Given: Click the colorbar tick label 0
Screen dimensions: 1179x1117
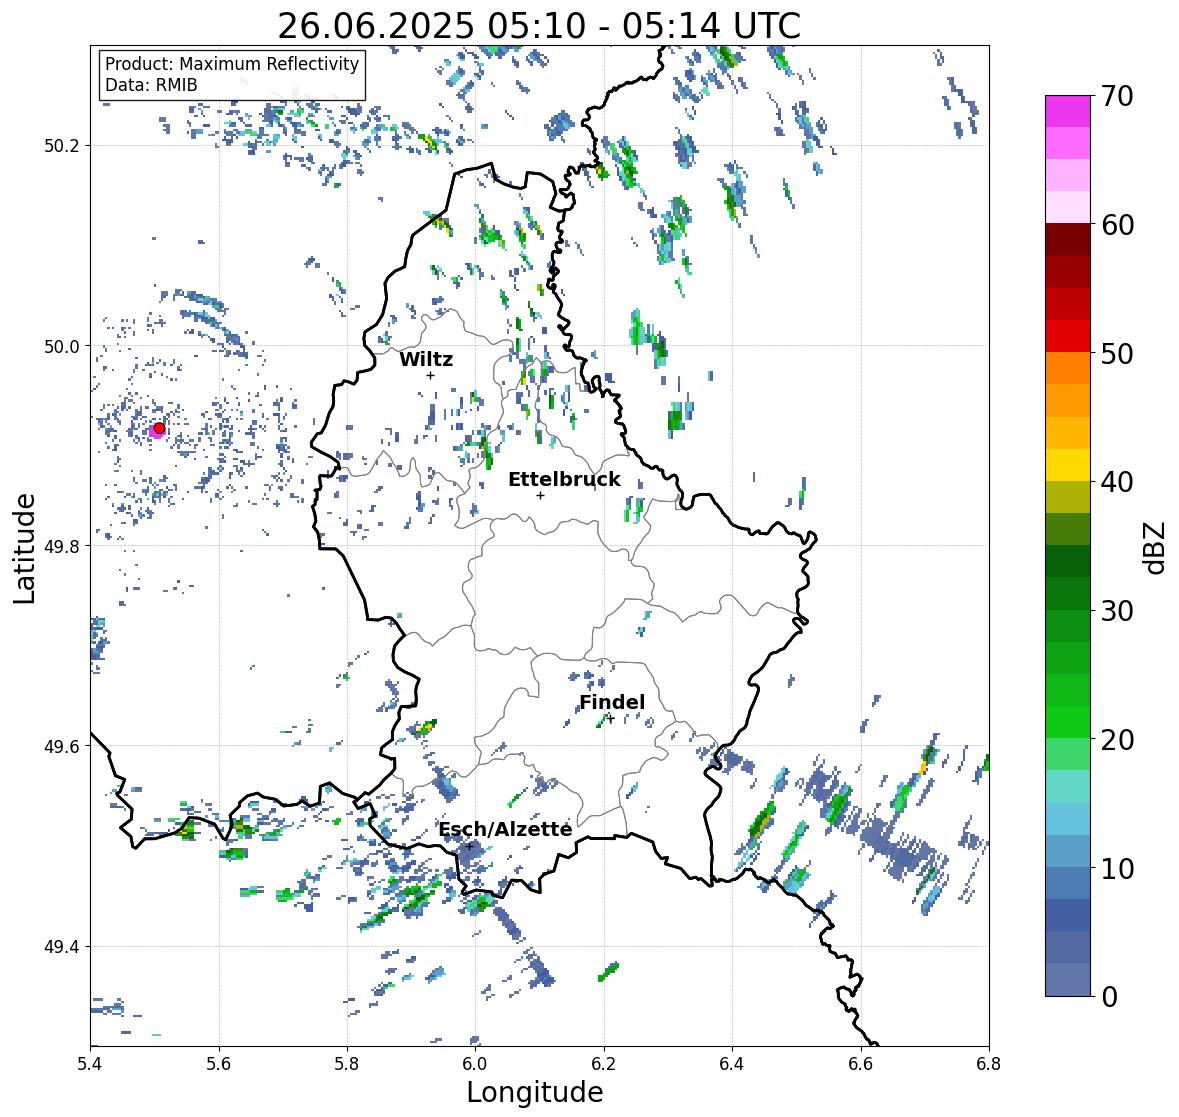Looking at the screenshot, I should [x=1109, y=997].
